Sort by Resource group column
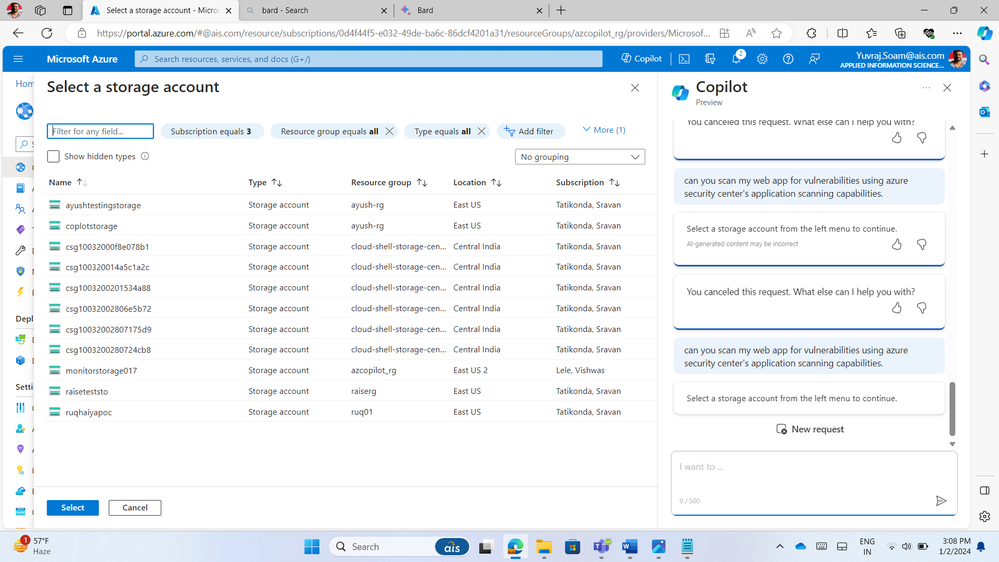This screenshot has height=562, width=999. 389,182
